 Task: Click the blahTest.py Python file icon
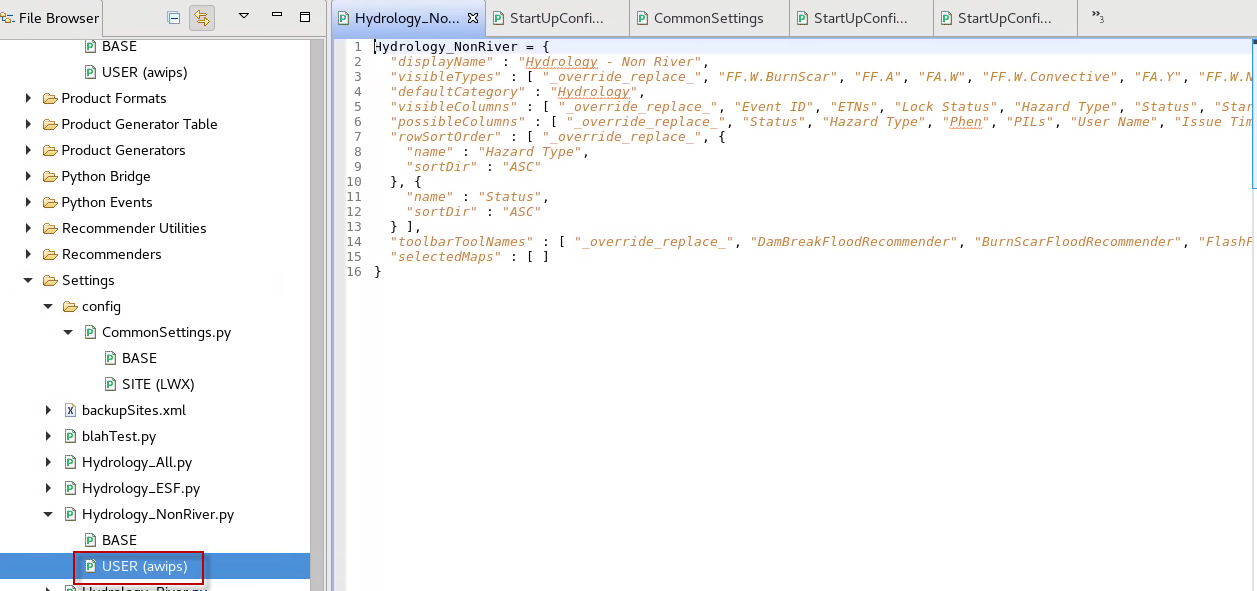[70, 436]
